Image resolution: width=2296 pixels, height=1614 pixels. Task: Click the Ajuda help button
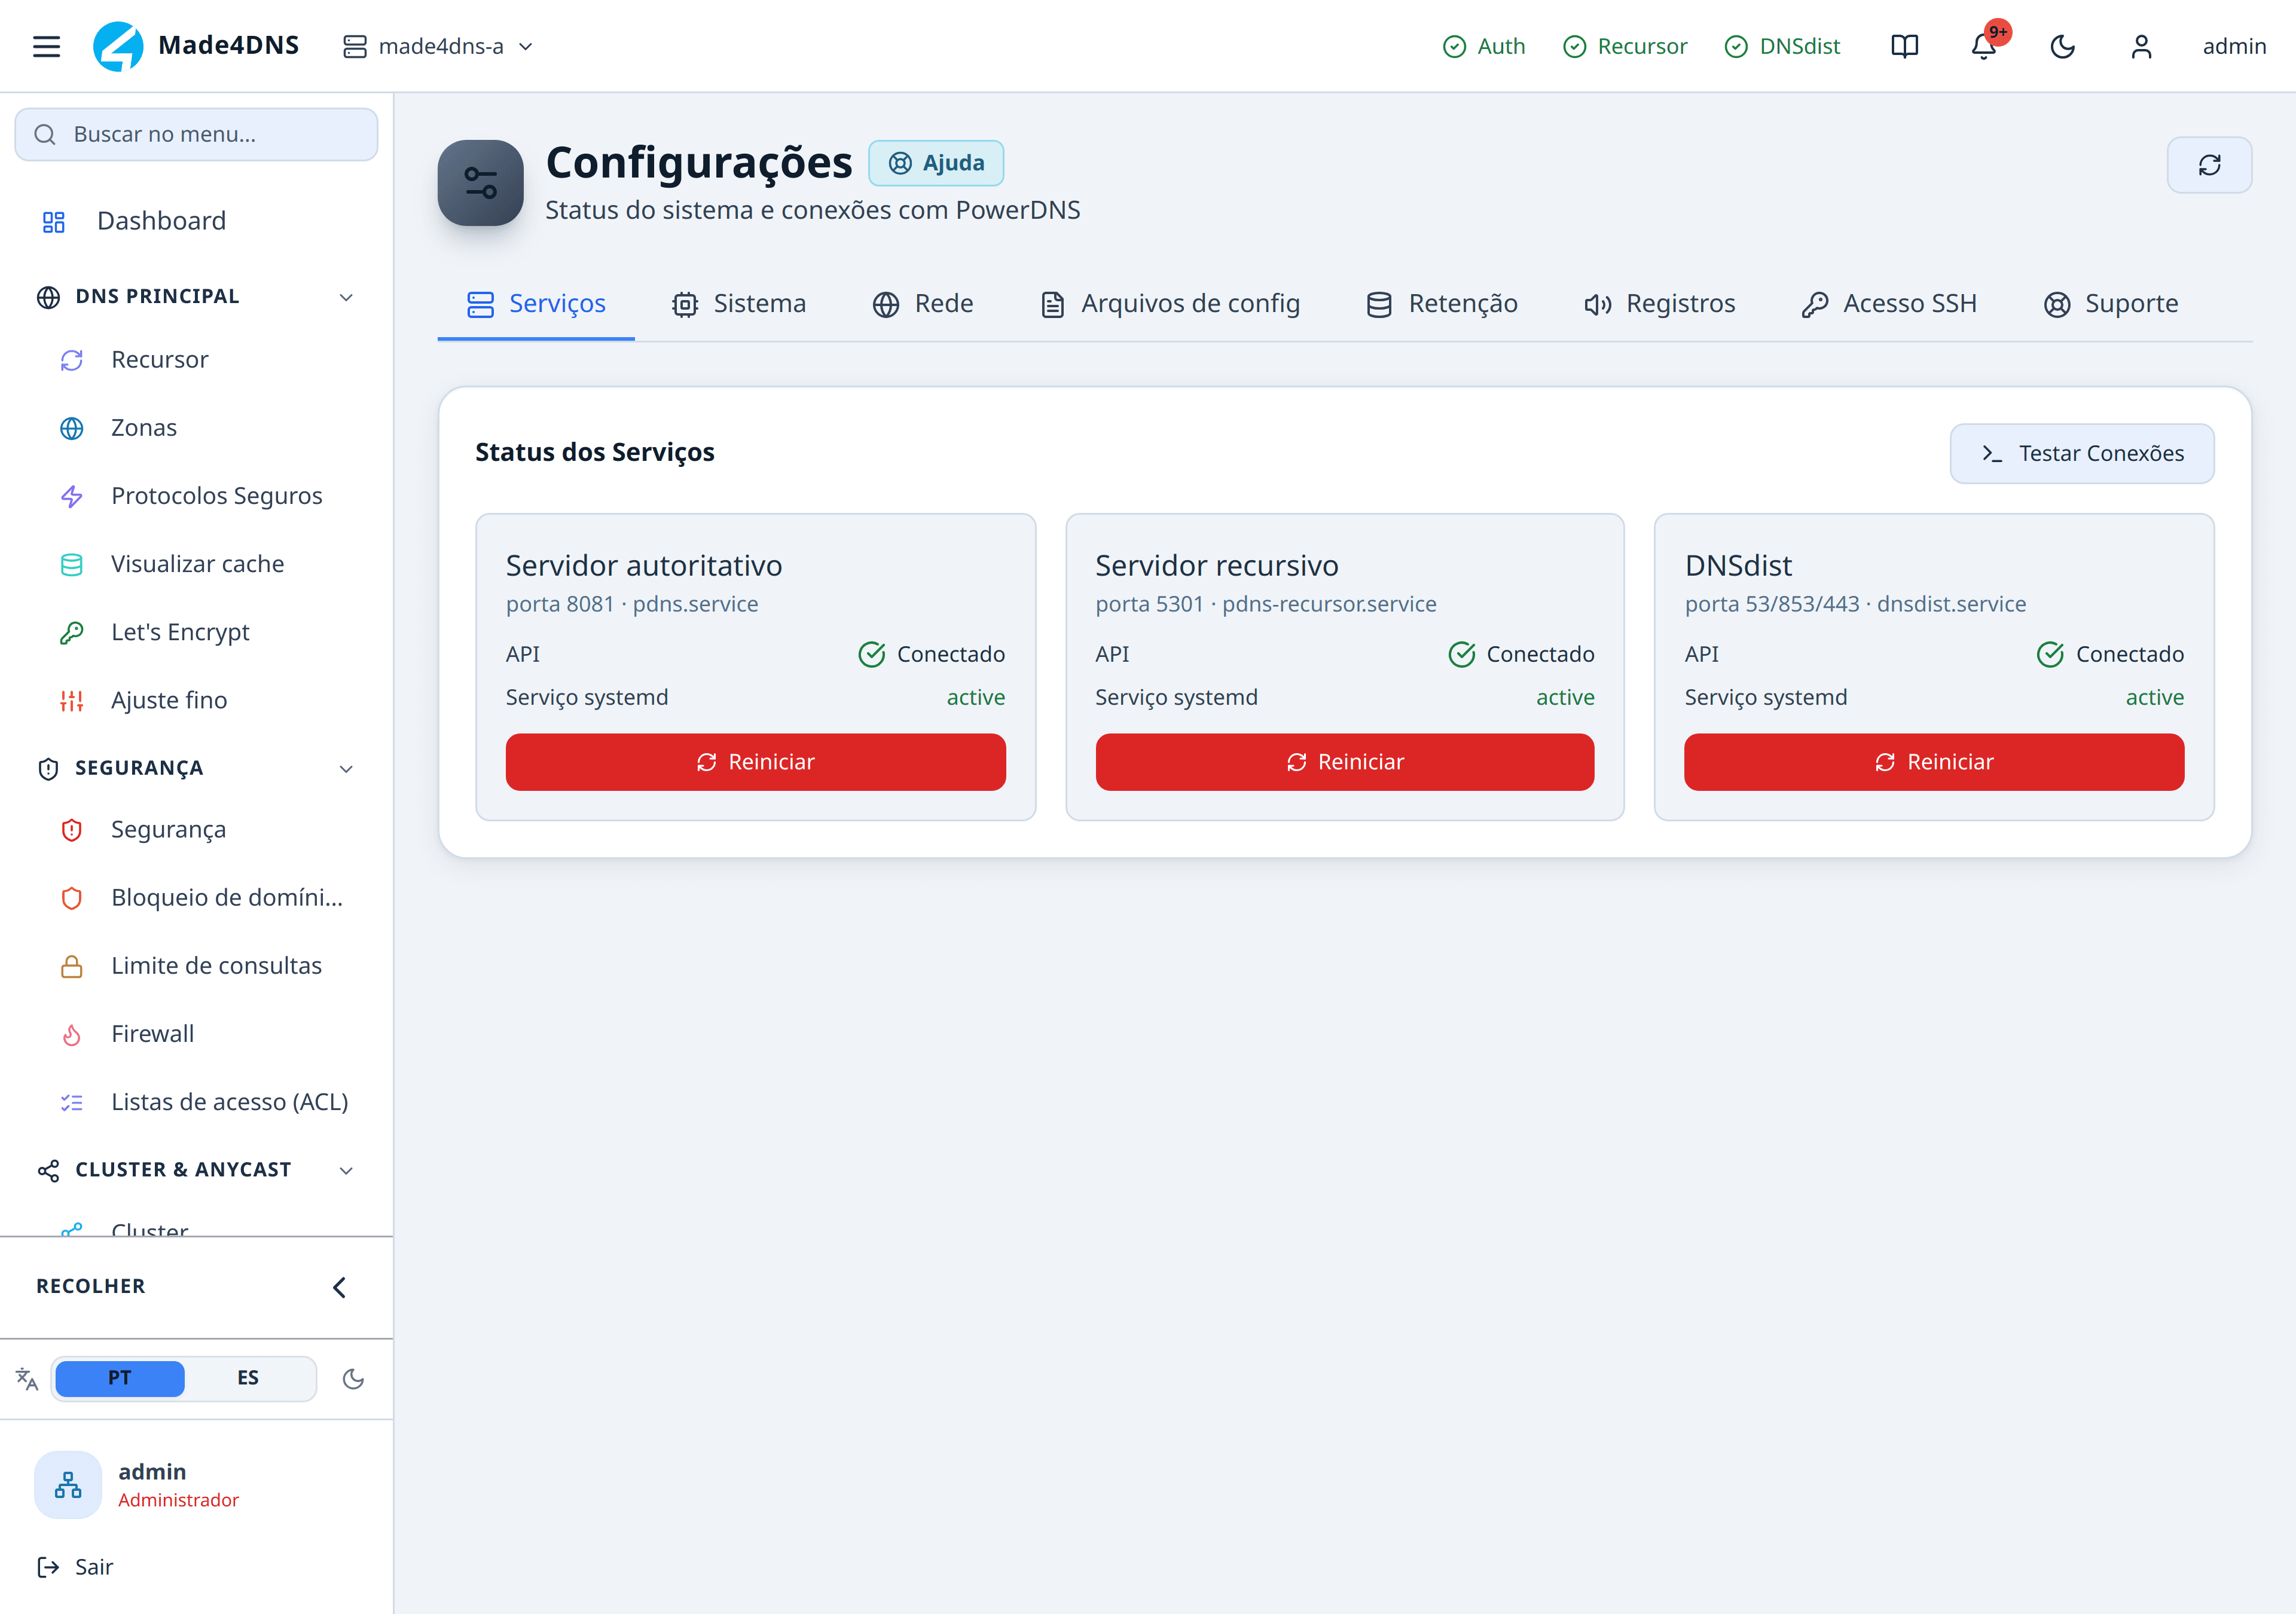click(x=936, y=163)
